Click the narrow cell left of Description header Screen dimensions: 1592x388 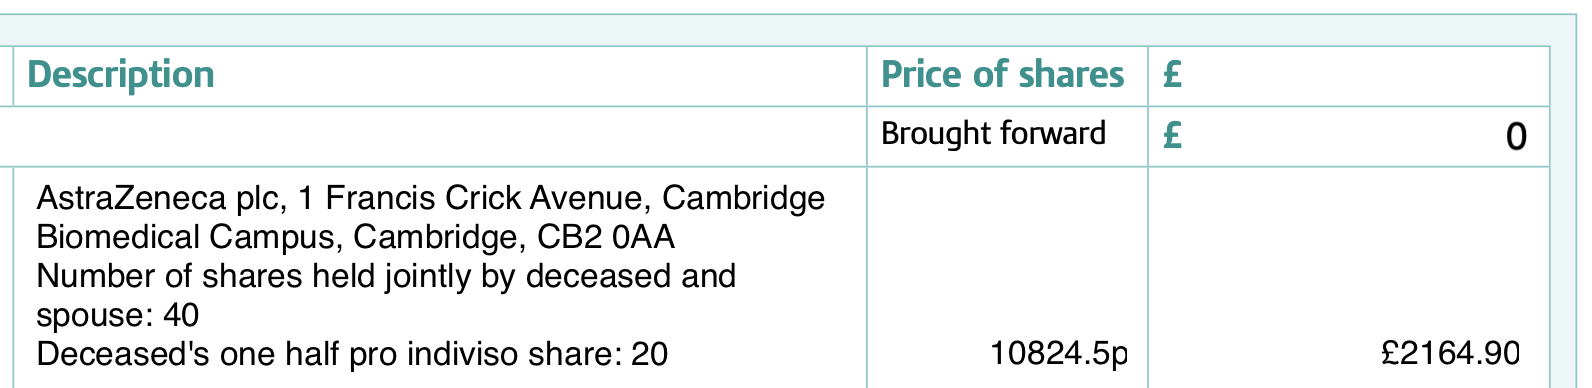6,76
